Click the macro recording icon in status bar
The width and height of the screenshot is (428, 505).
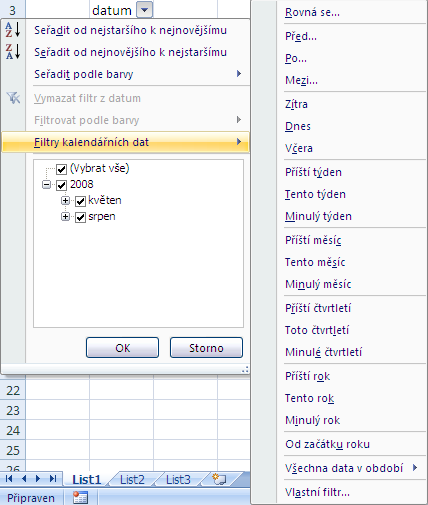pos(80,498)
